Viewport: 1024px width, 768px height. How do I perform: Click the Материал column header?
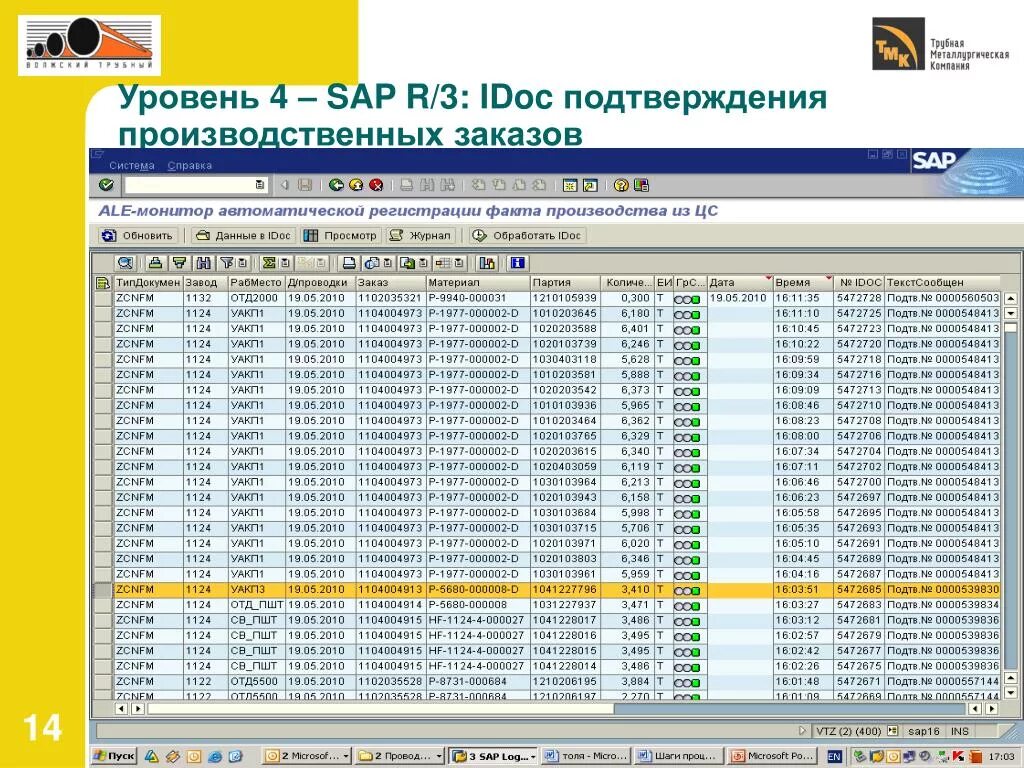click(x=478, y=283)
